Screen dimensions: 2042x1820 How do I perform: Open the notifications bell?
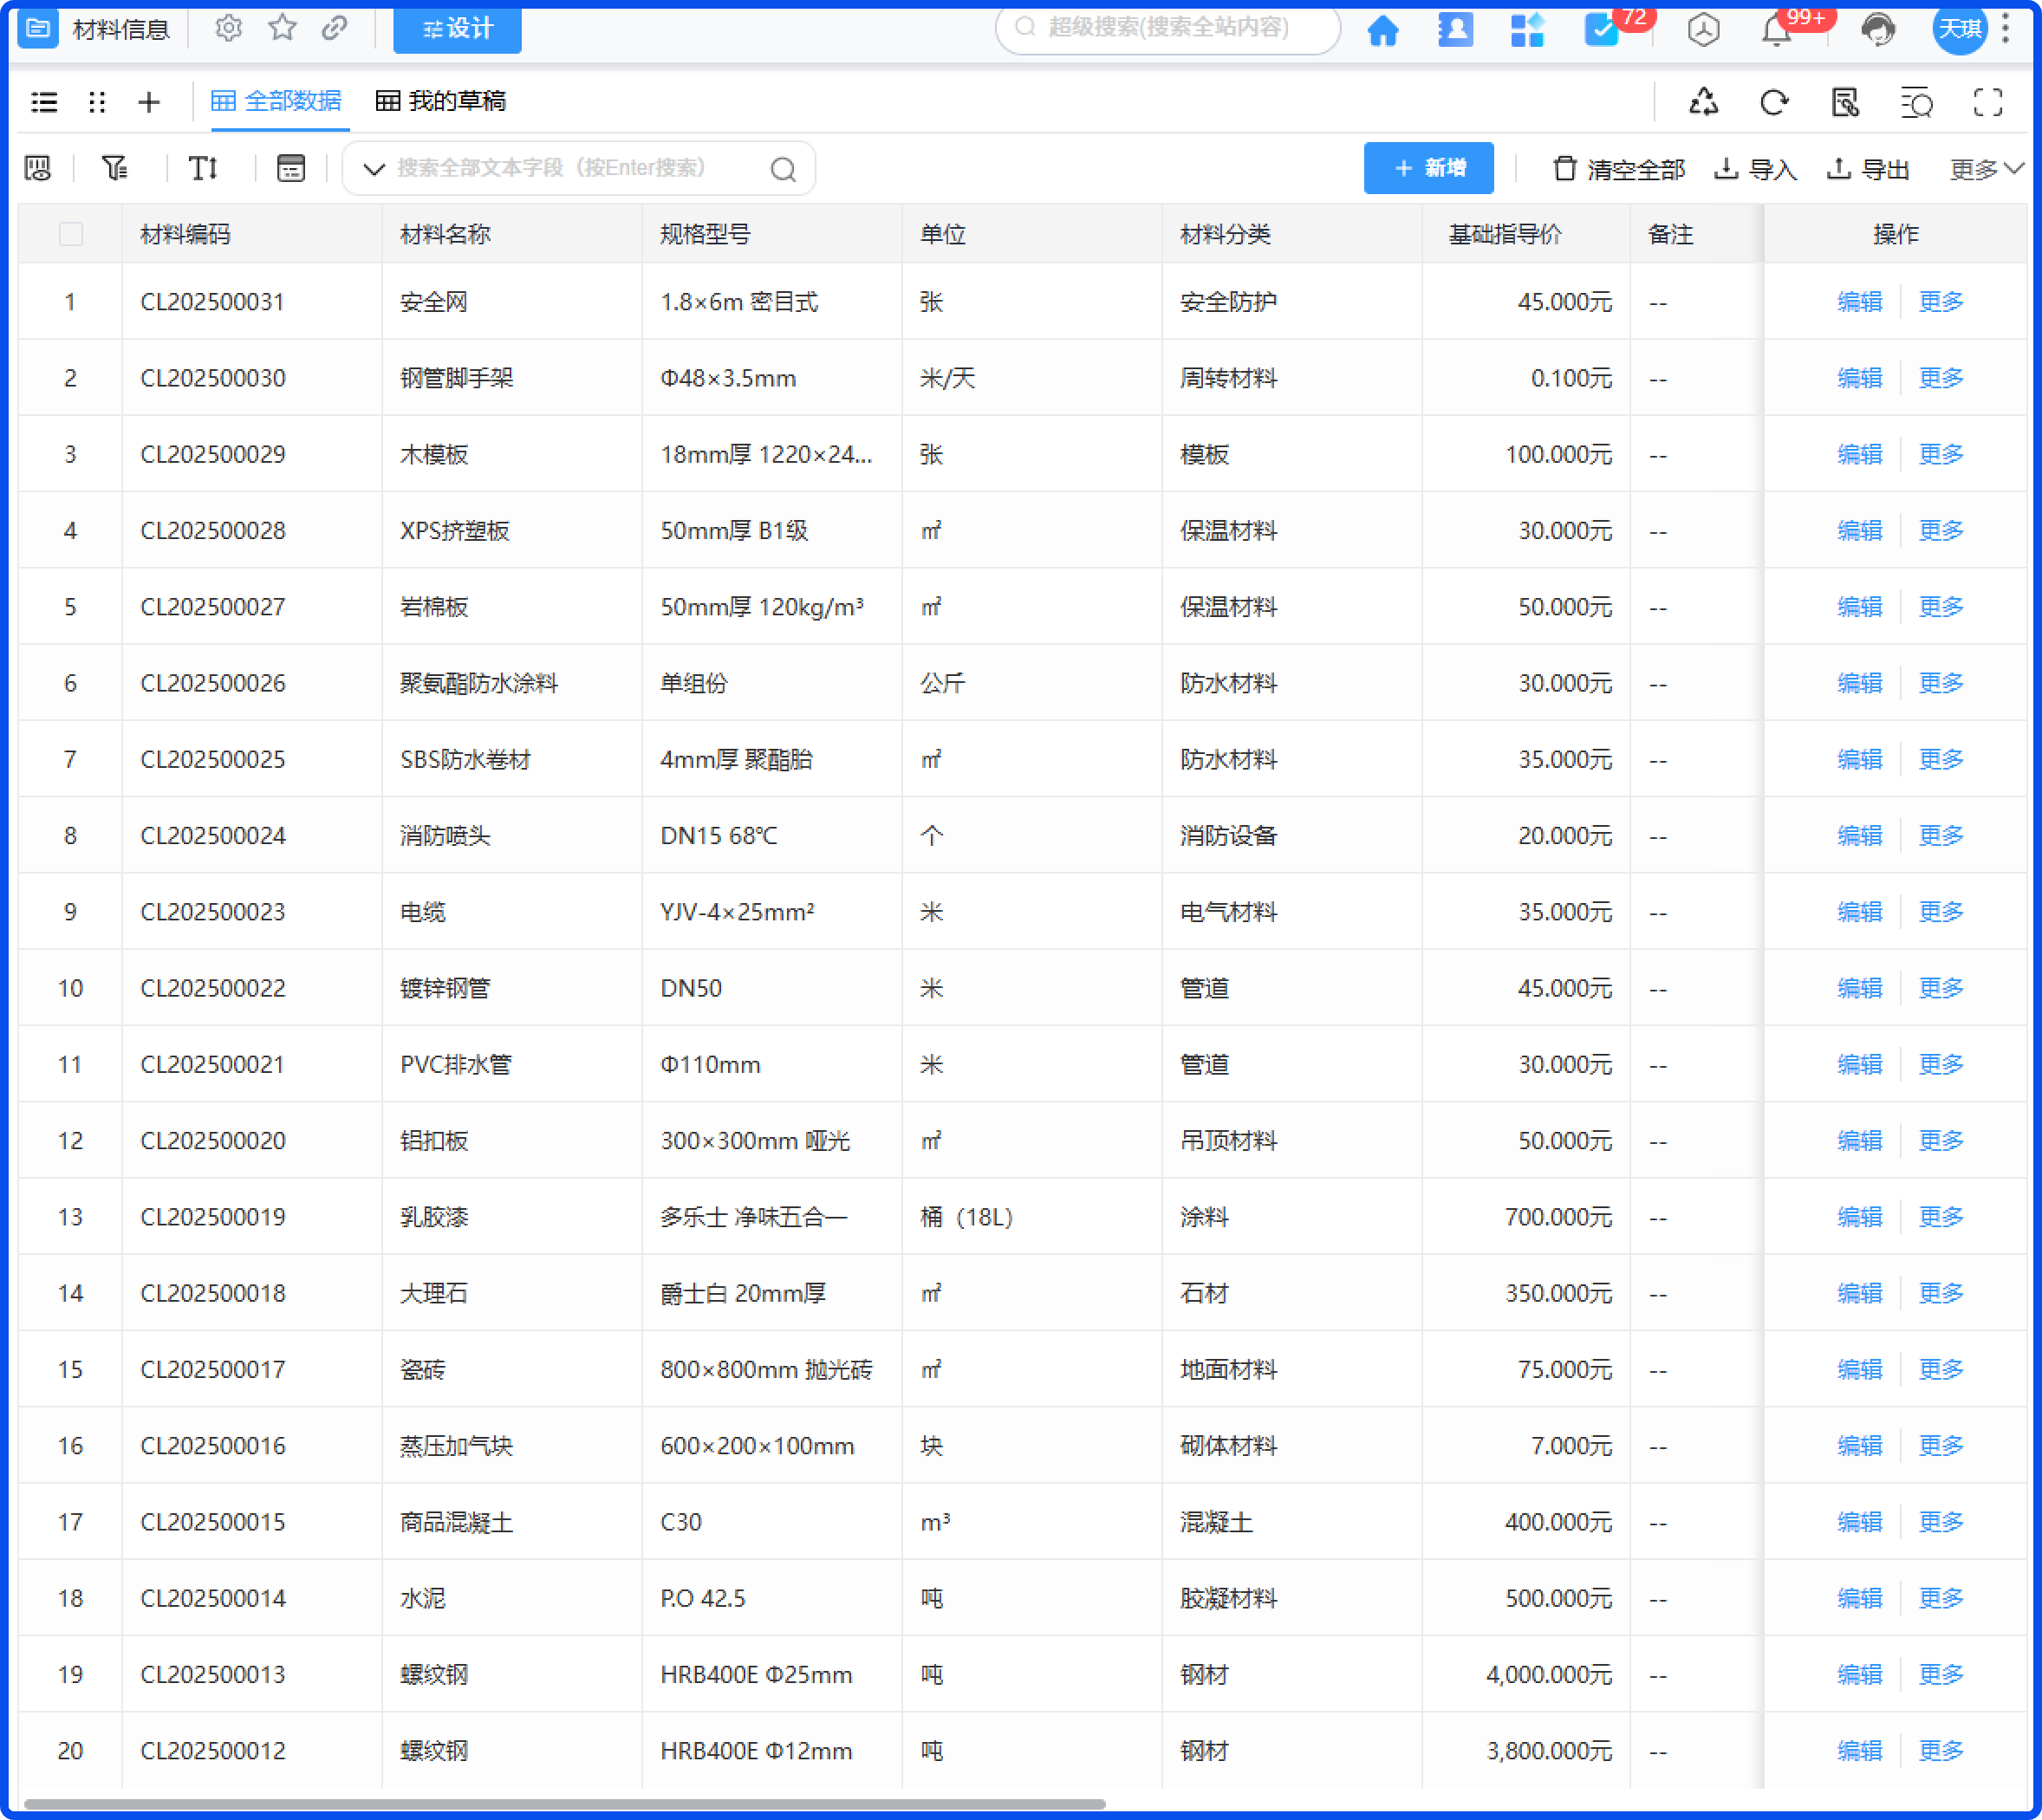point(1776,30)
